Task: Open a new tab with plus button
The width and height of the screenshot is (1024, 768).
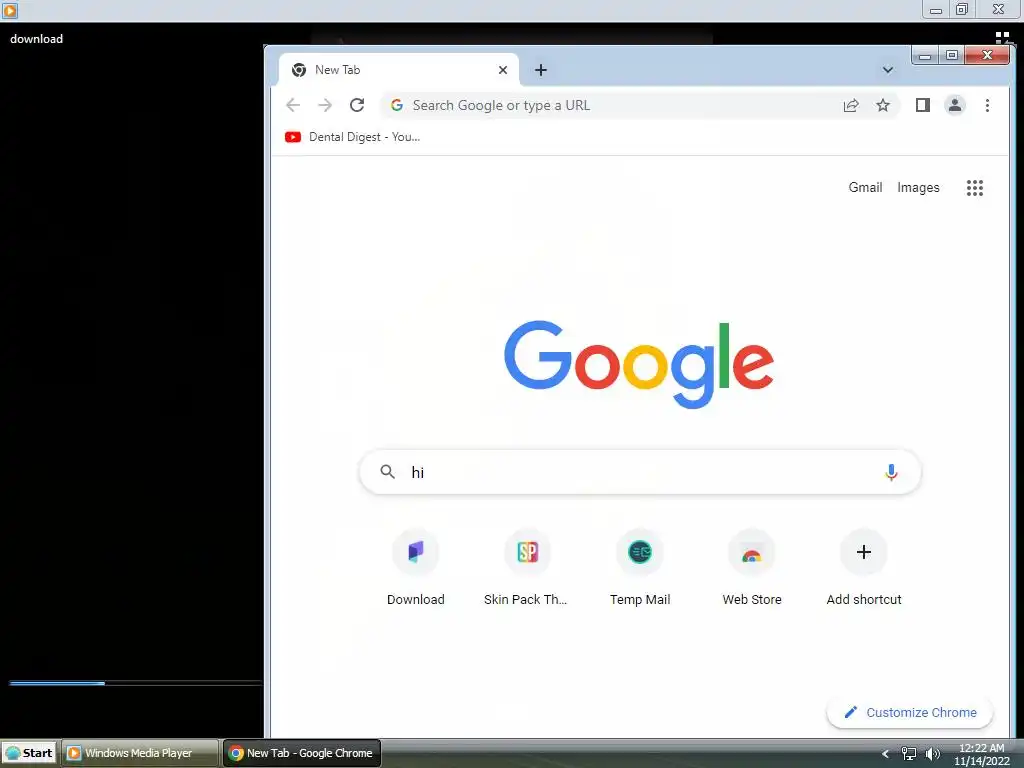Action: (x=541, y=70)
